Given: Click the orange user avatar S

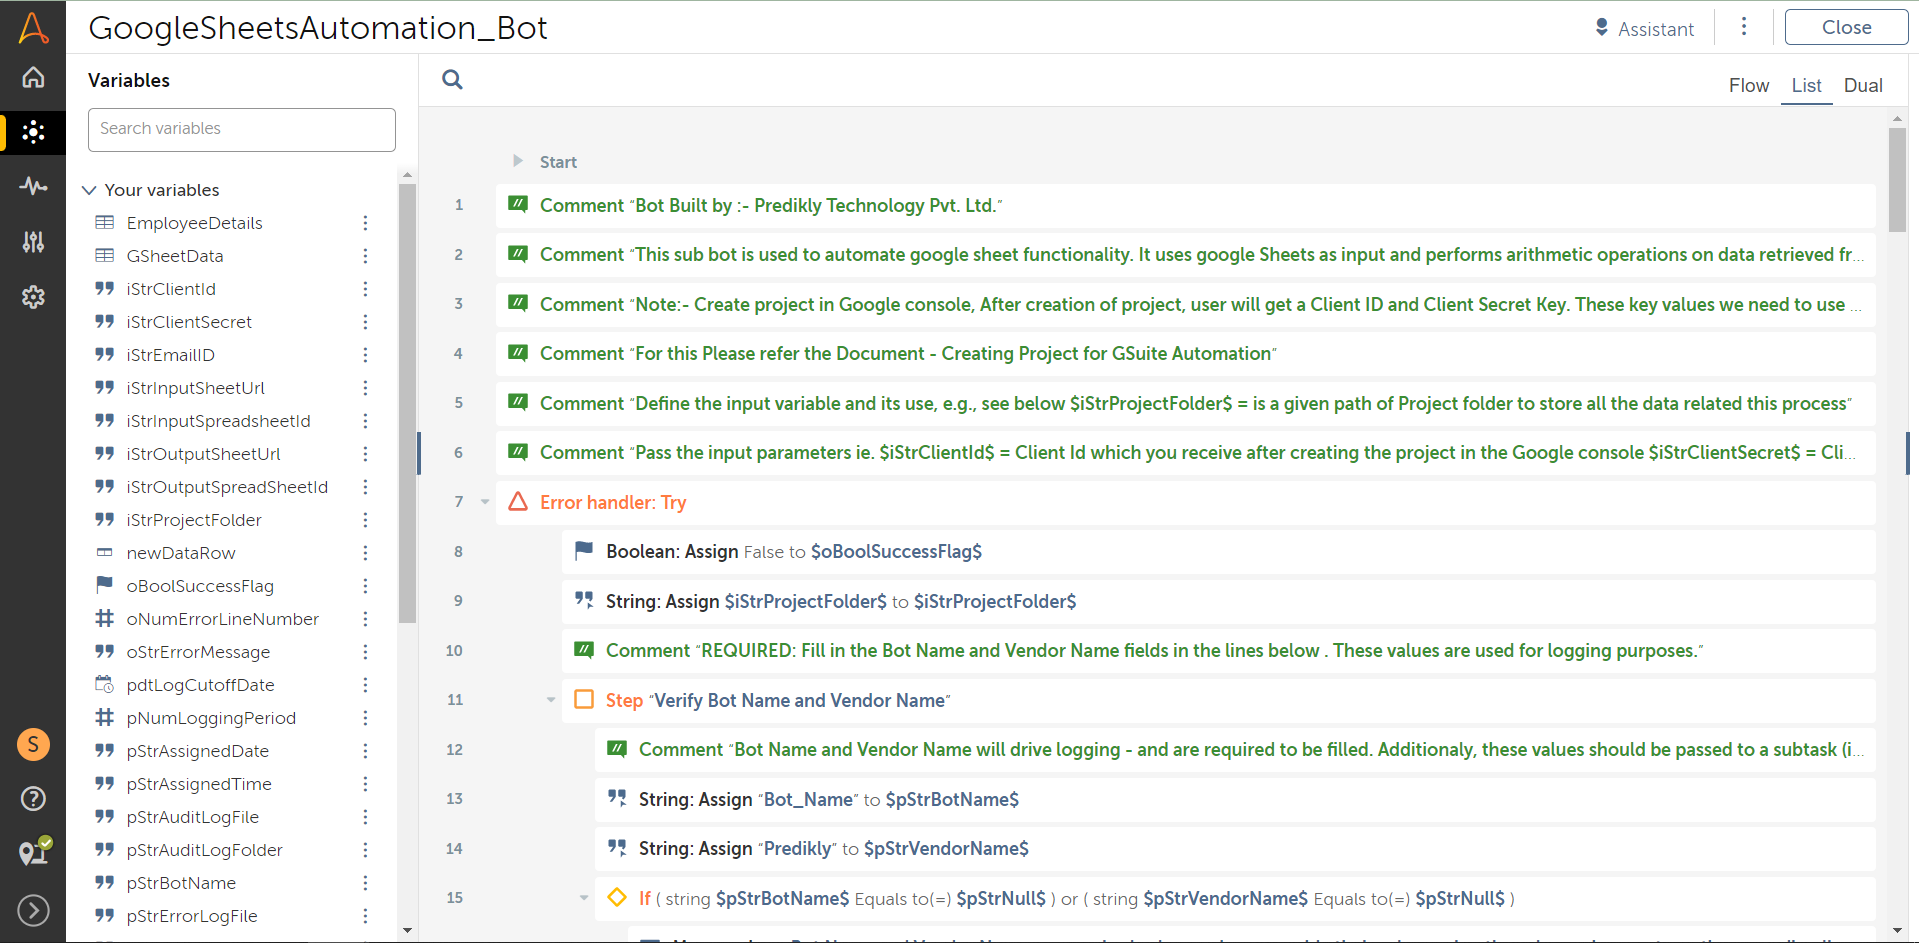Looking at the screenshot, I should 33,744.
